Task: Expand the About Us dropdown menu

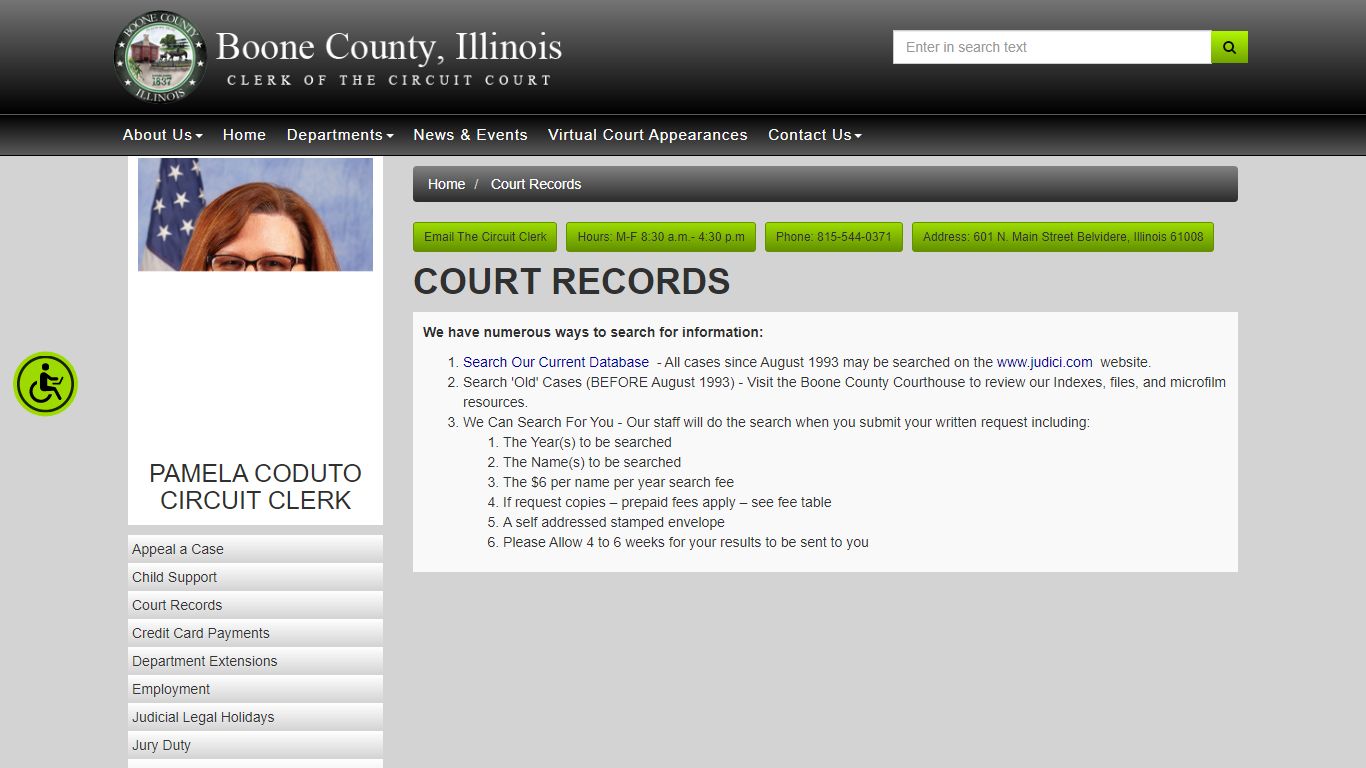Action: point(162,135)
